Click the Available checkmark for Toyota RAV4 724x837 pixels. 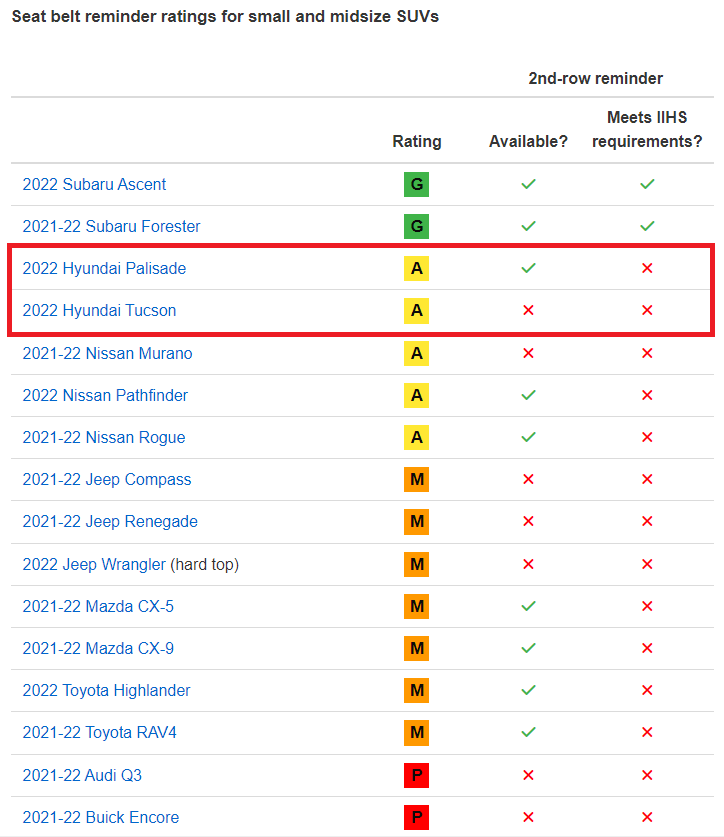(x=528, y=732)
